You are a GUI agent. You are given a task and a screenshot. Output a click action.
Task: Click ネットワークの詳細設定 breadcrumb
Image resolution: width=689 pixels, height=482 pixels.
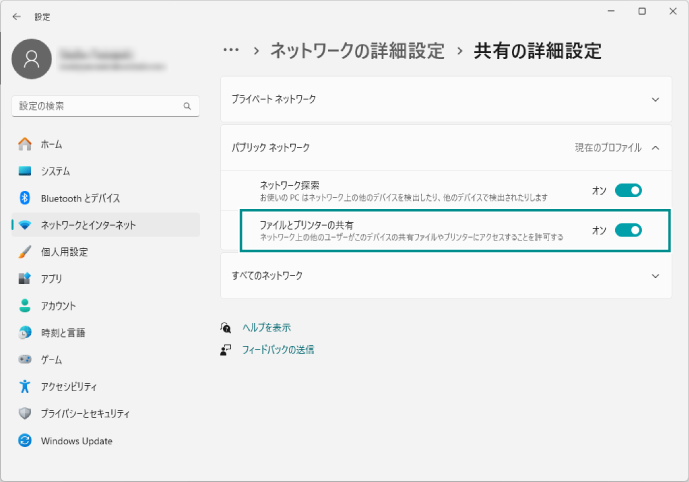click(357, 51)
